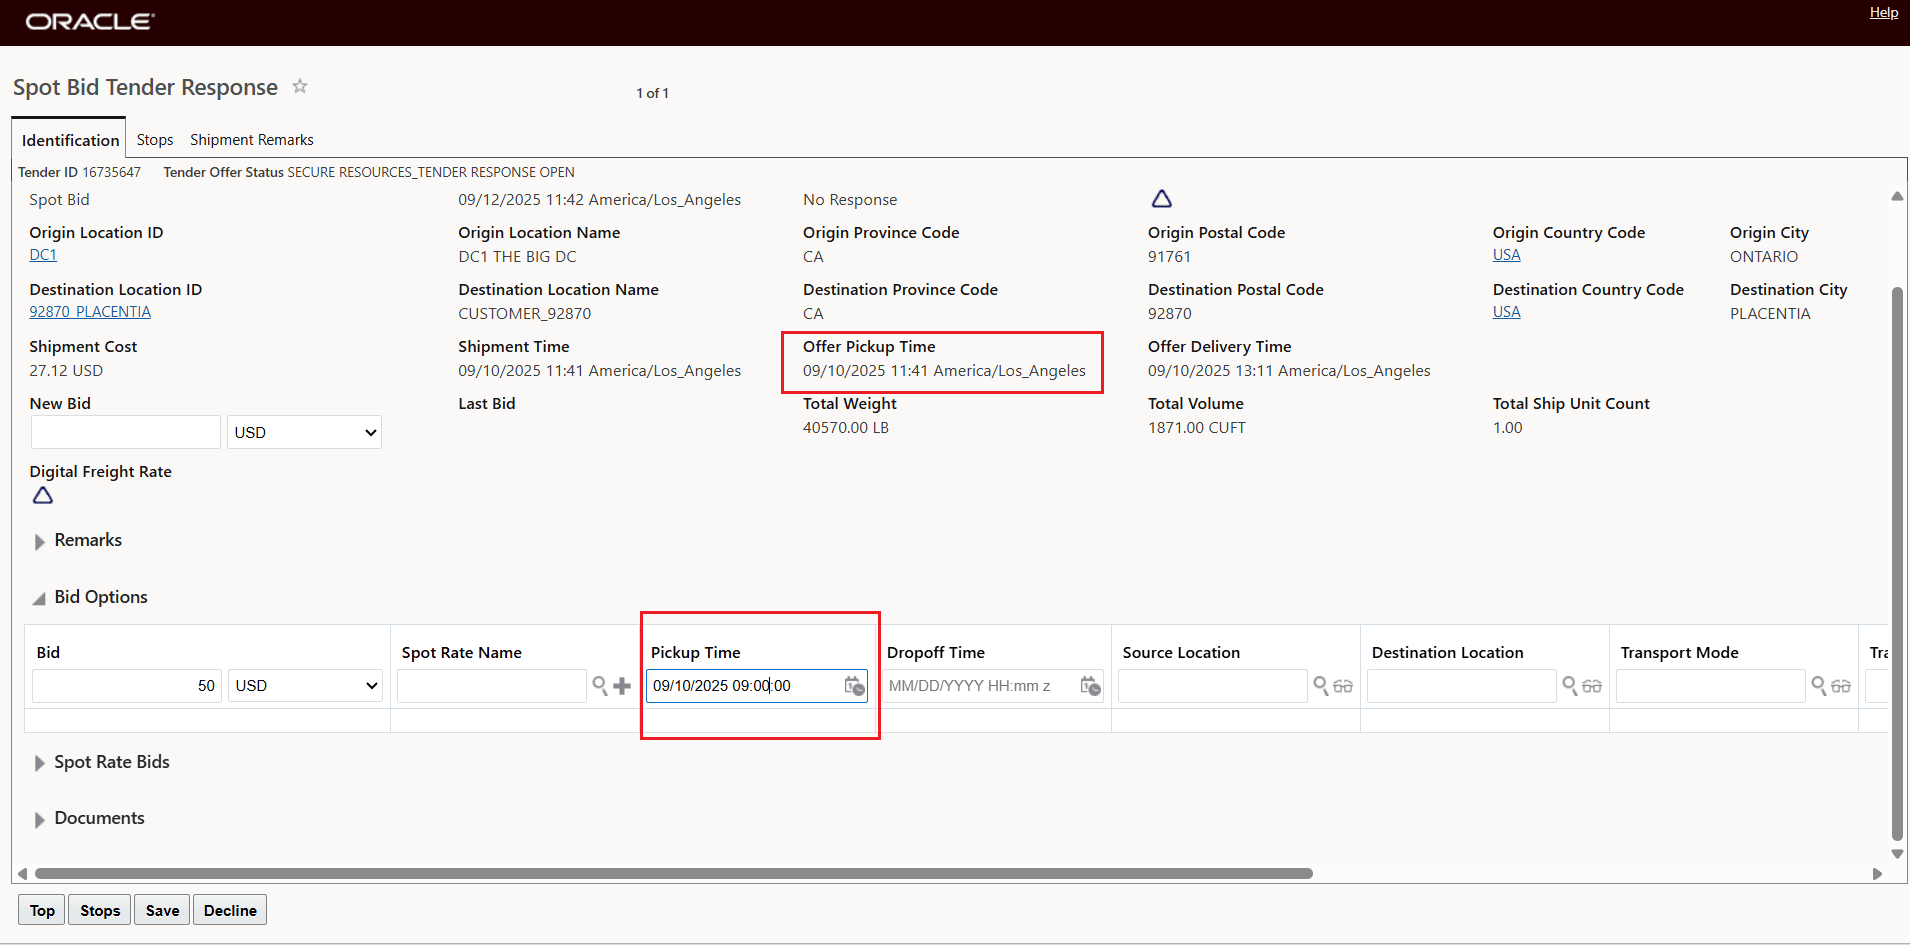Save the spot bid response
This screenshot has height=945, width=1910.
(161, 910)
